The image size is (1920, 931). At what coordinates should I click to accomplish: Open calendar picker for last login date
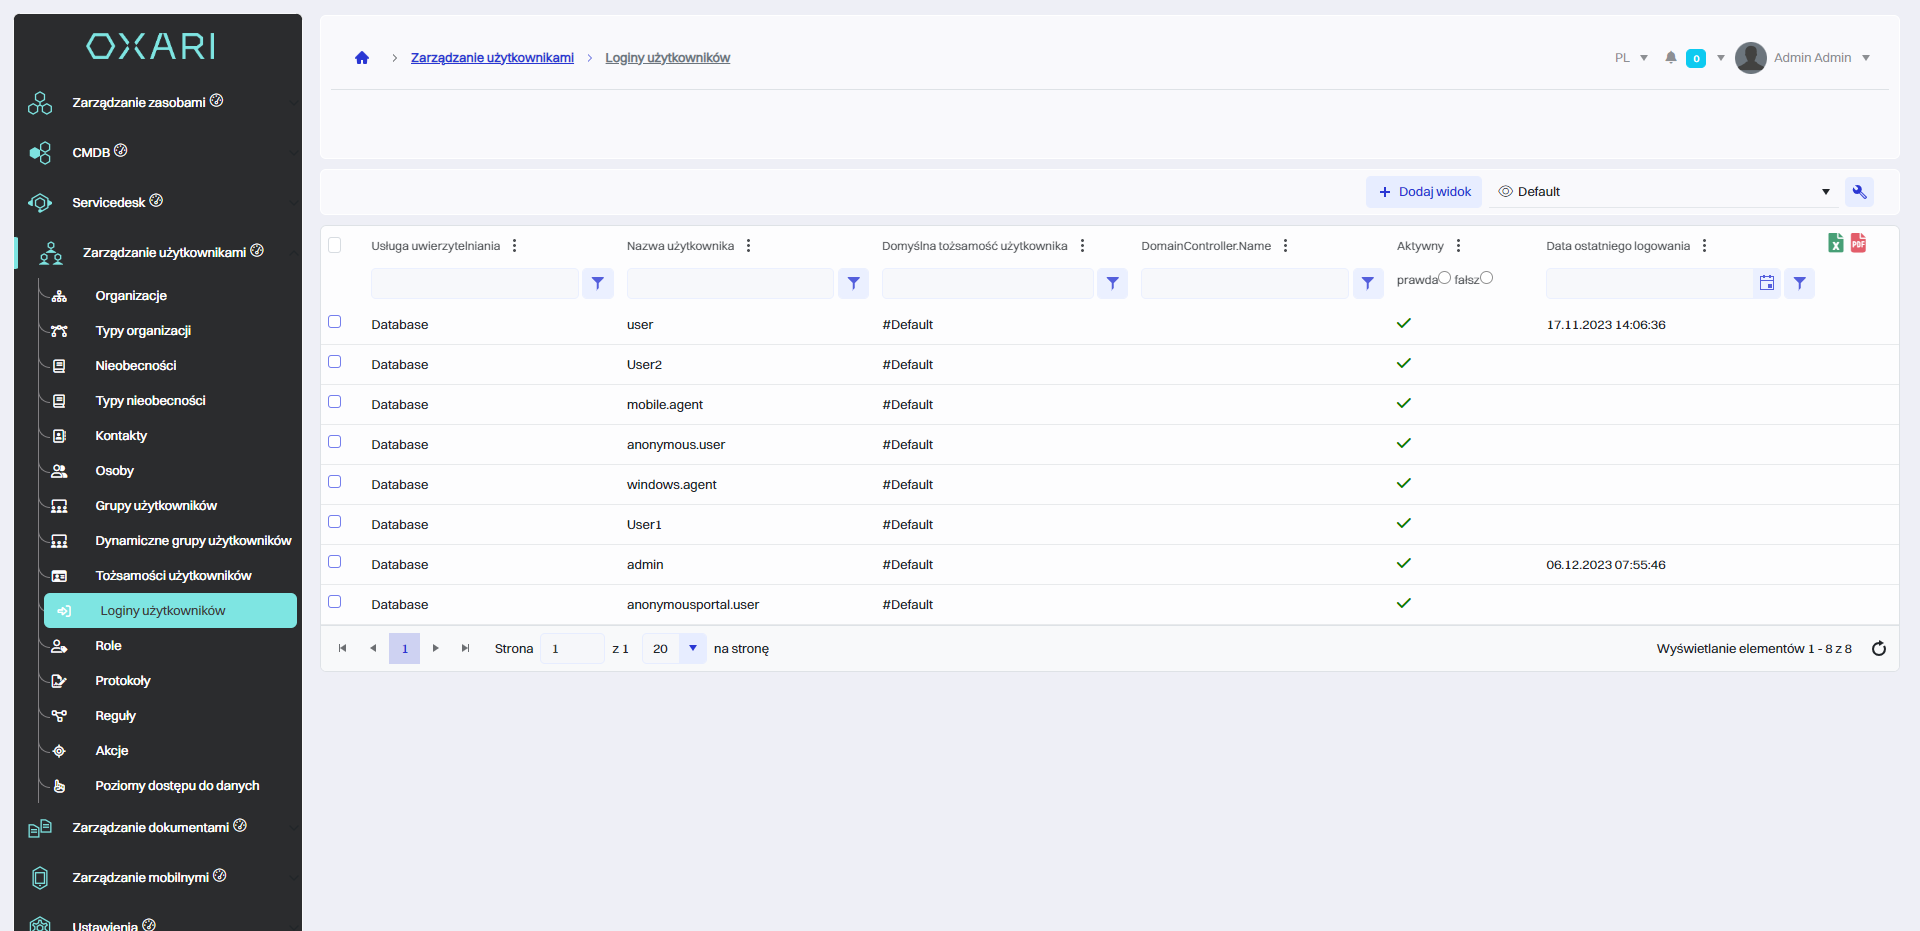click(1767, 284)
